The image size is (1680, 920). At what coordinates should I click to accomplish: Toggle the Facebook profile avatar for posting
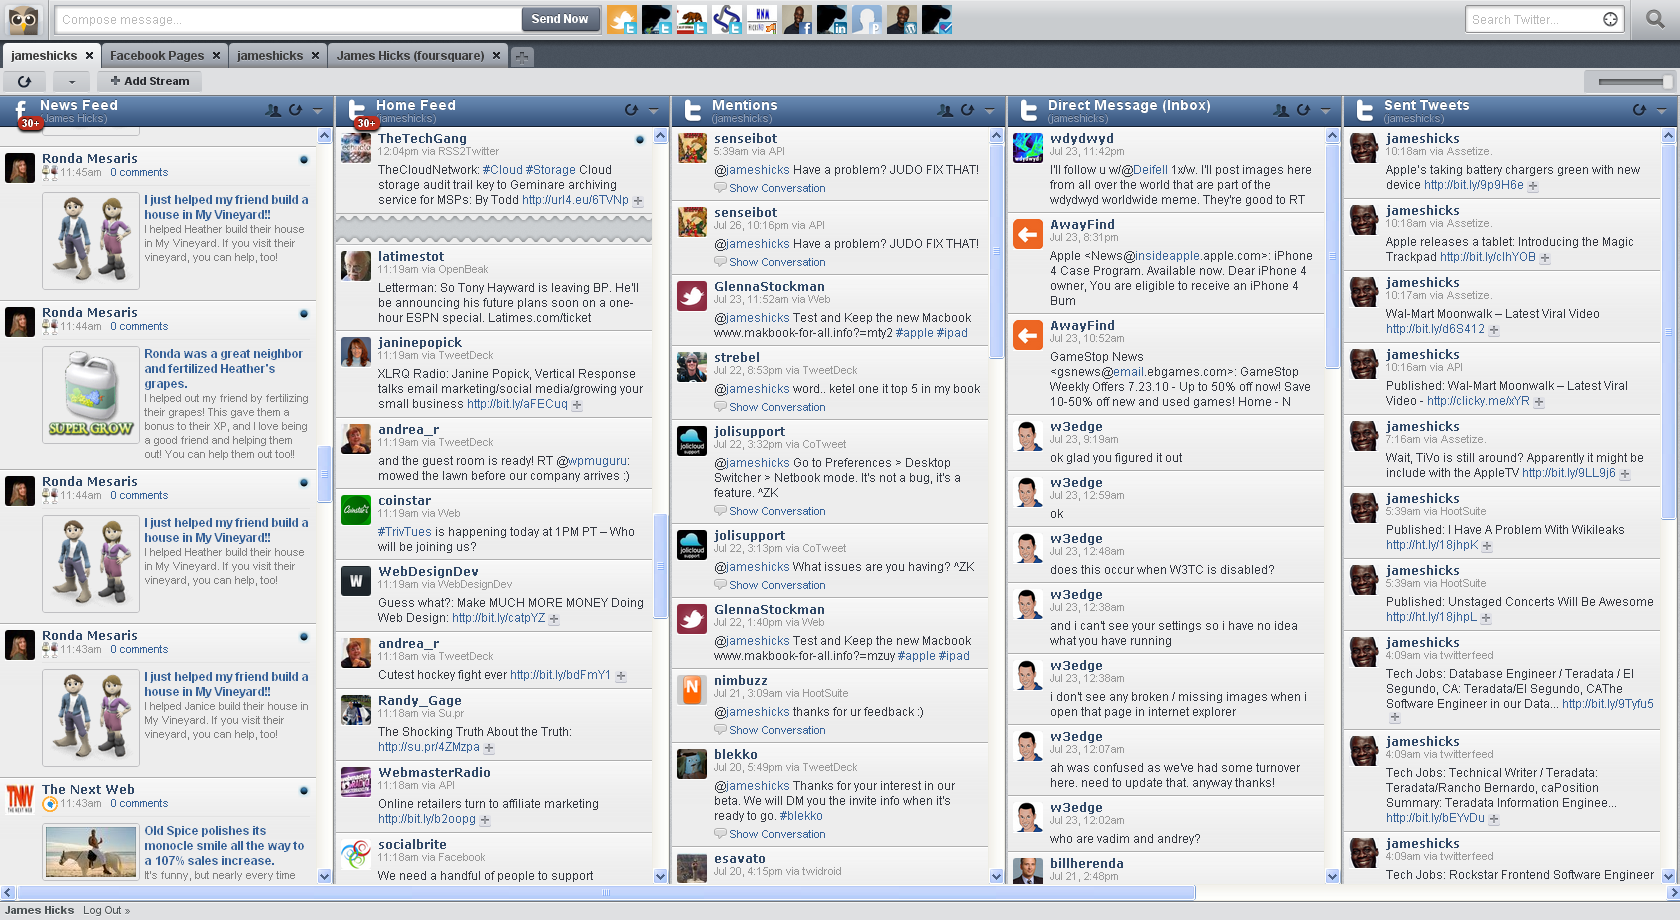797,19
